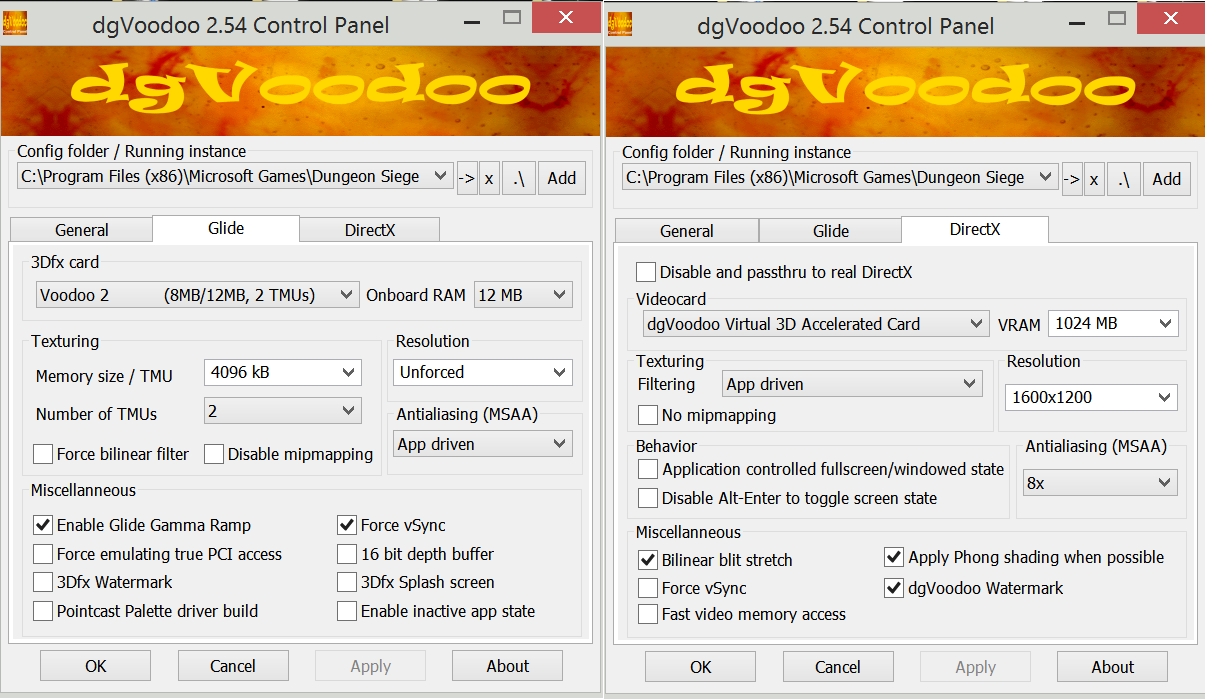Open the Videocard dropdown
Image resolution: width=1205 pixels, height=700 pixels.
(x=815, y=324)
